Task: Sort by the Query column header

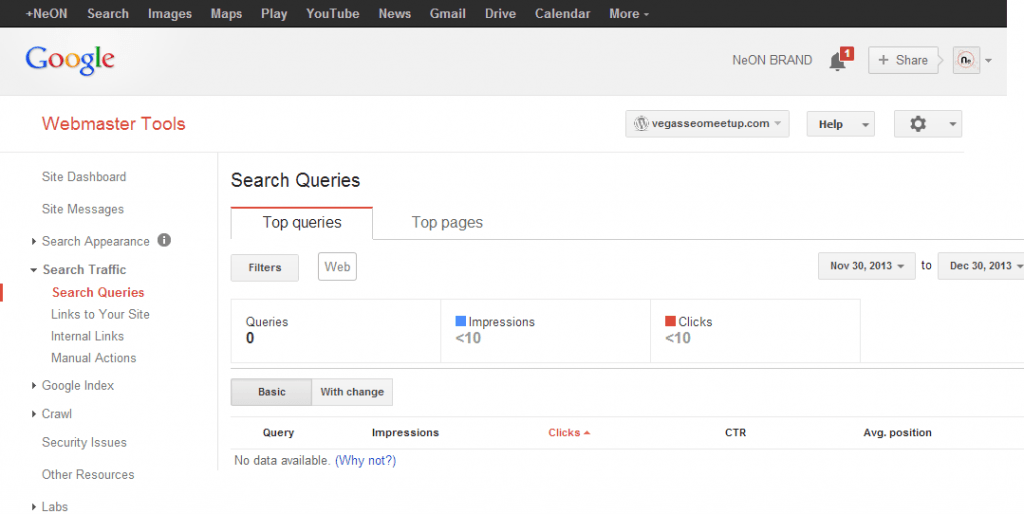Action: pos(278,432)
